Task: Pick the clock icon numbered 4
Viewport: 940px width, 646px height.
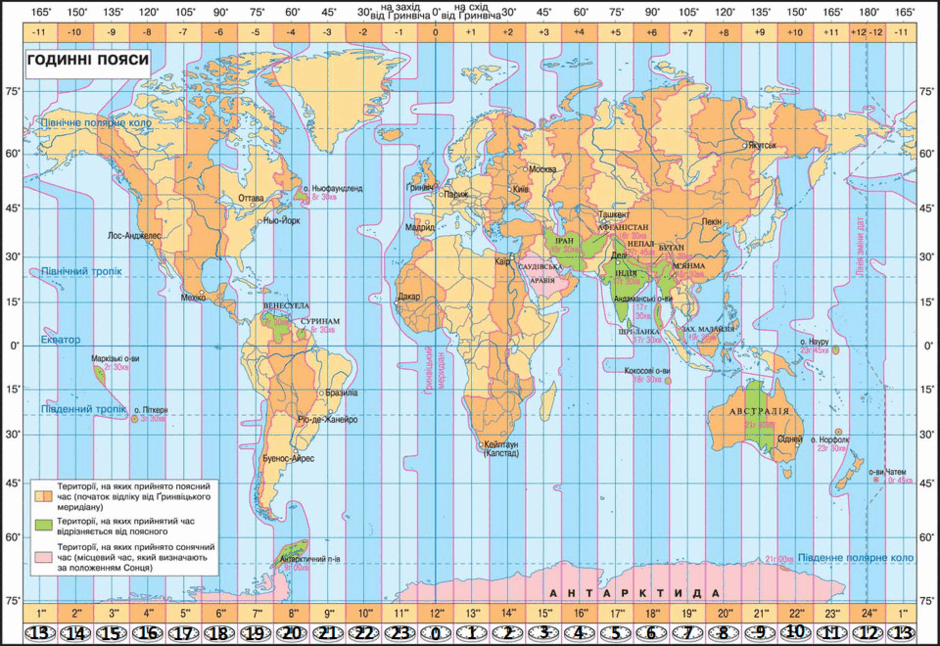Action: coord(580,633)
